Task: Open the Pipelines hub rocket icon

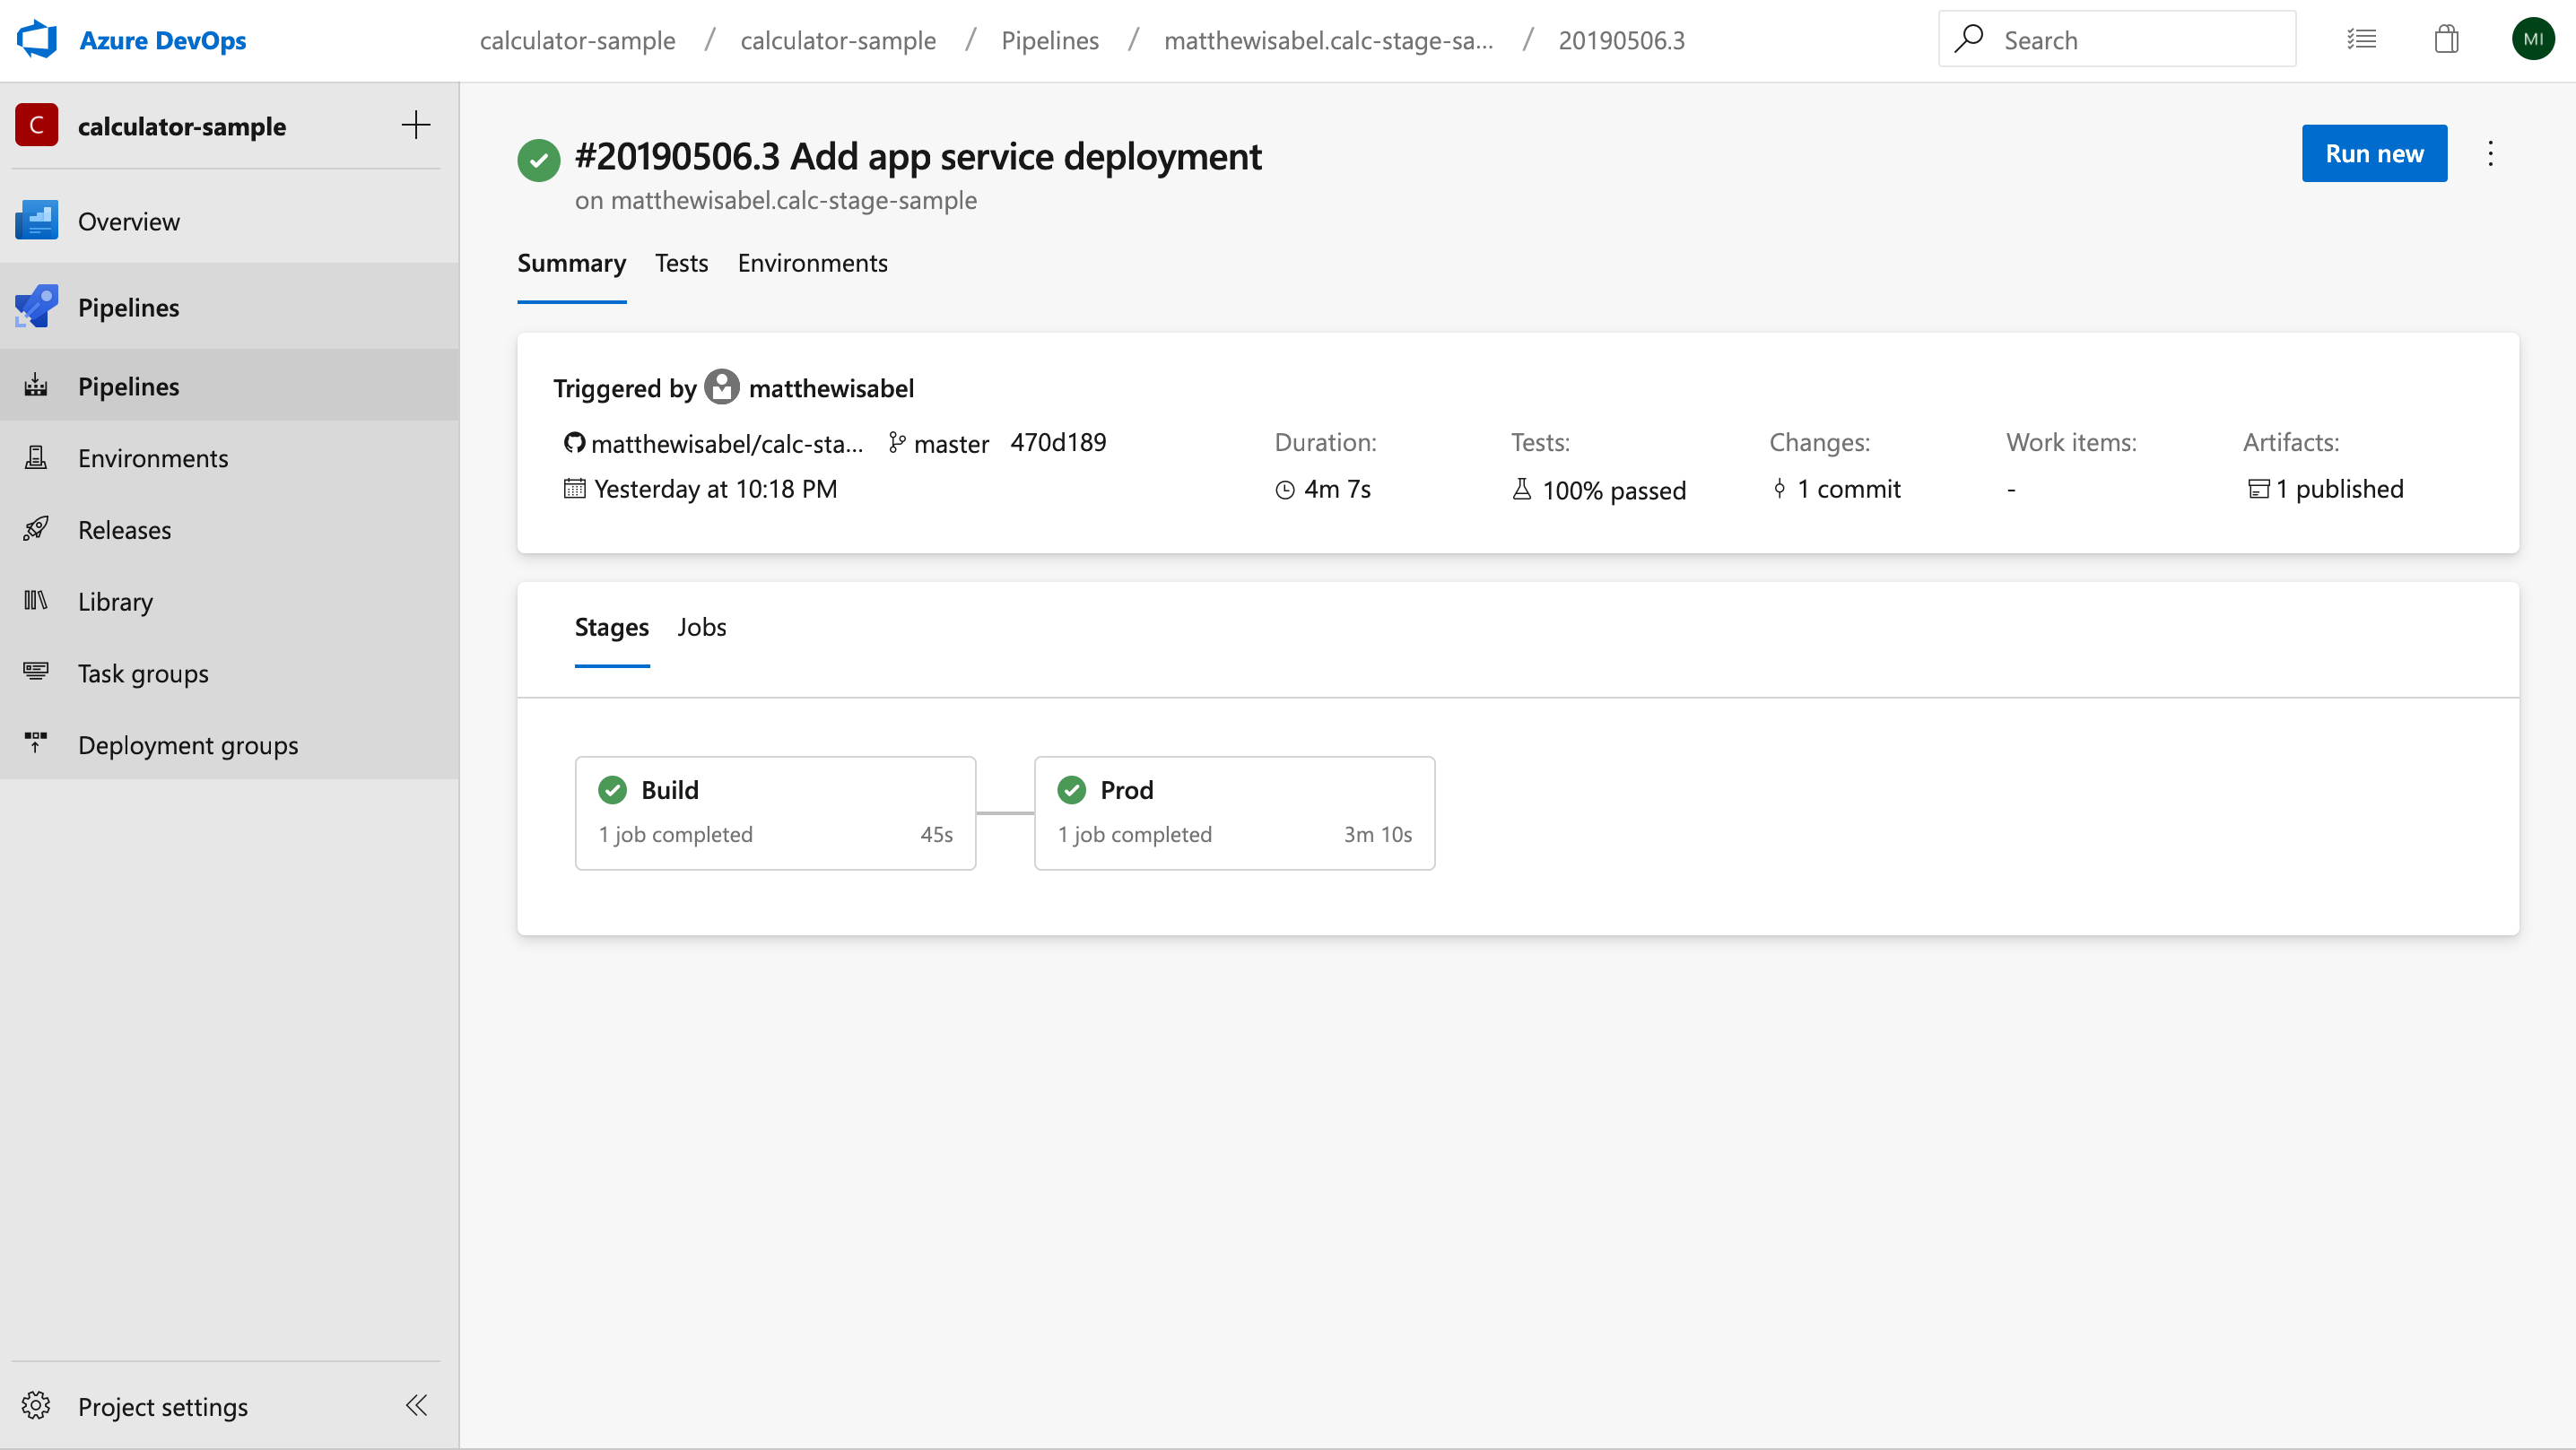Action: click(x=37, y=307)
